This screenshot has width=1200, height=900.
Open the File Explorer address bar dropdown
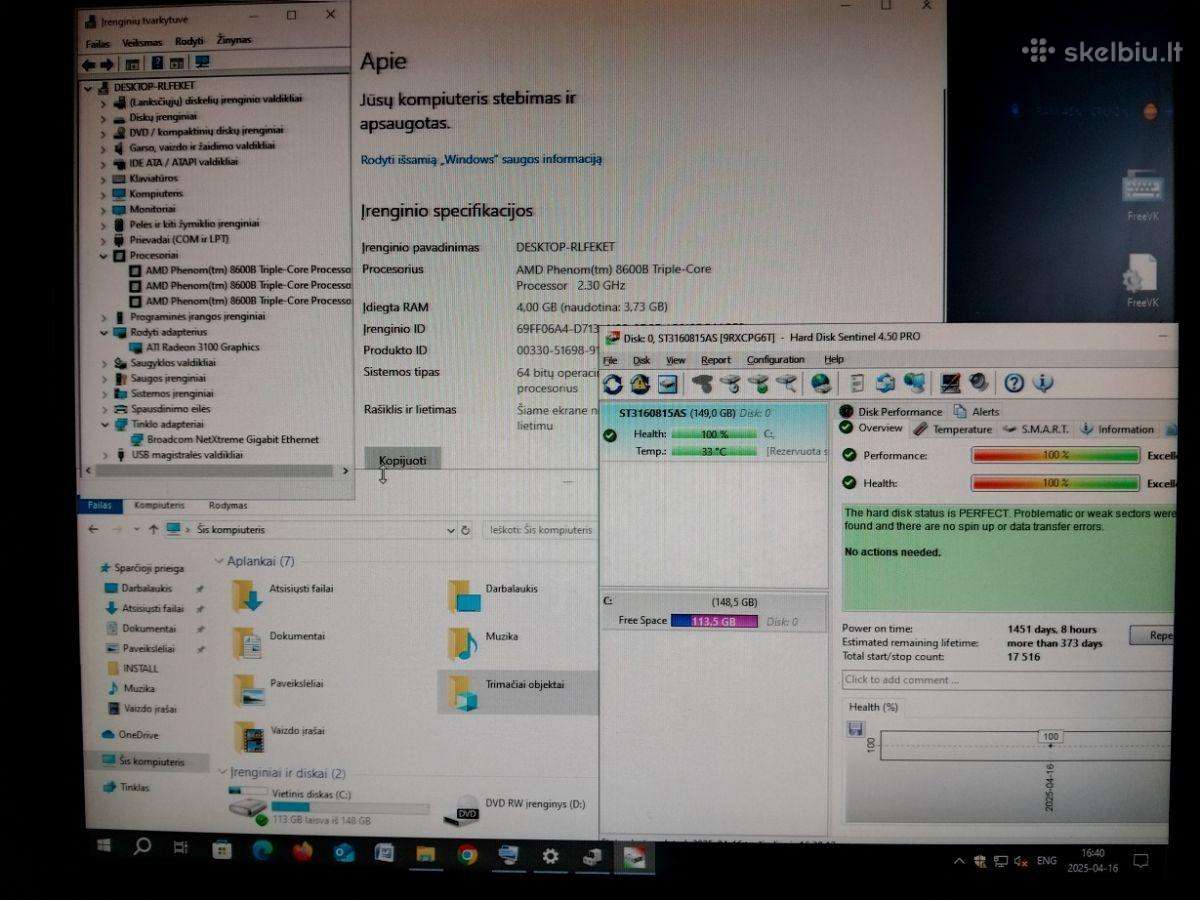click(x=449, y=530)
